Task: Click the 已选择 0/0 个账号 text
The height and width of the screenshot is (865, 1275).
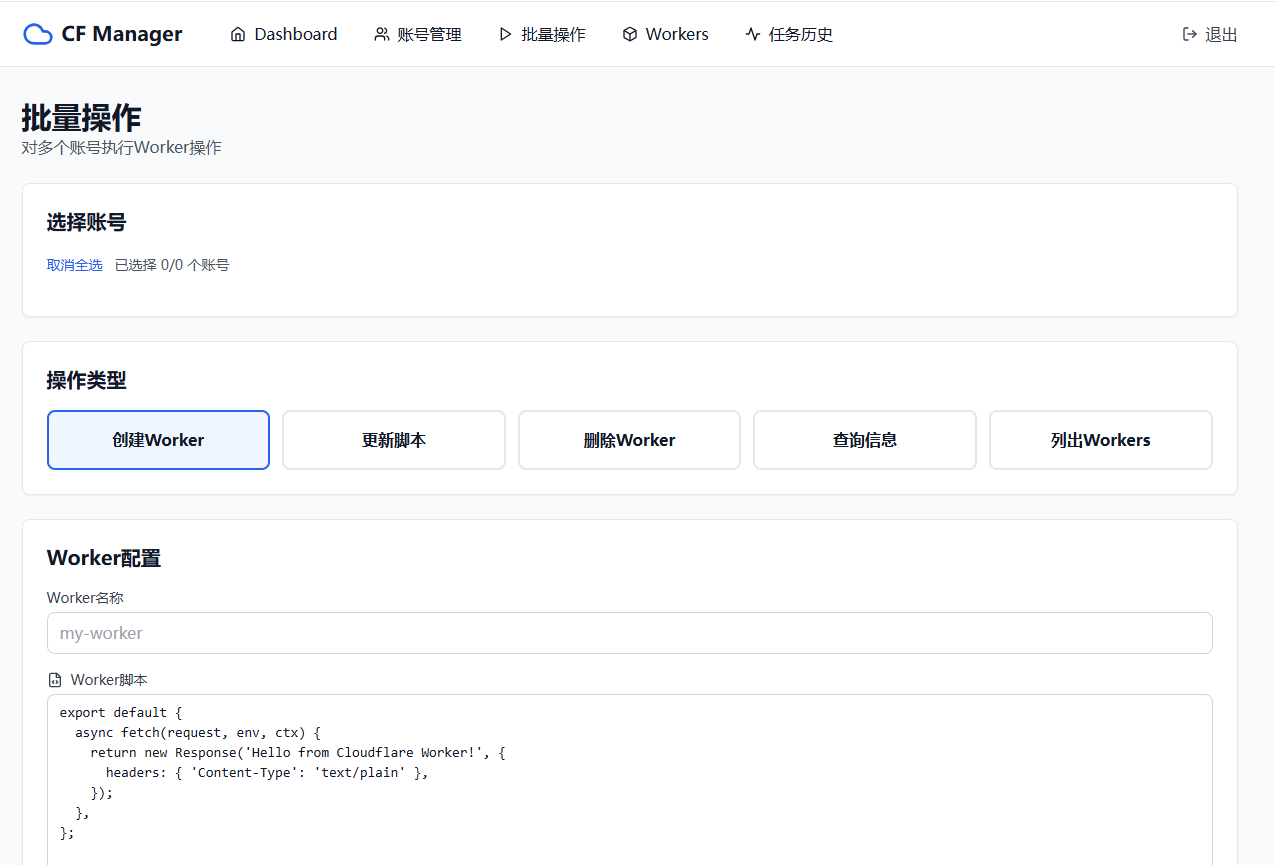Action: tap(172, 265)
